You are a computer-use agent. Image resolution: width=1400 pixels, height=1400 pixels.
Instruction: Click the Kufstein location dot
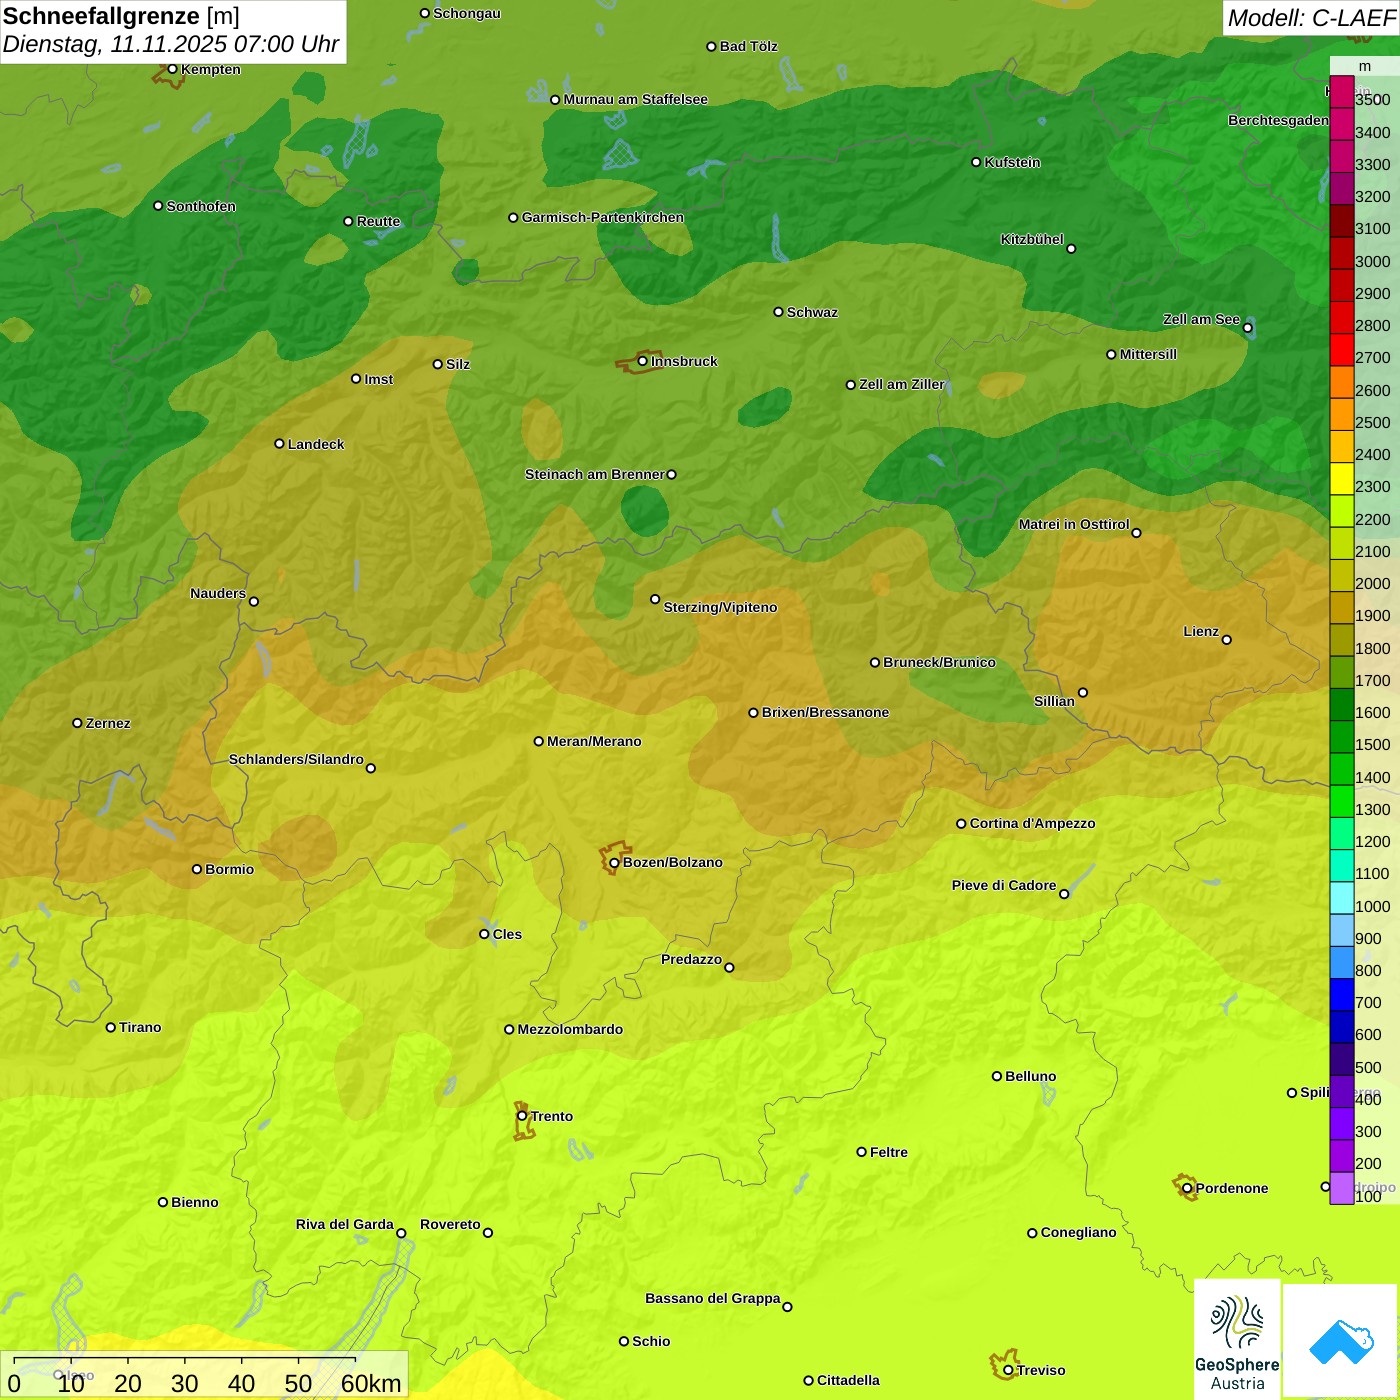coord(977,162)
